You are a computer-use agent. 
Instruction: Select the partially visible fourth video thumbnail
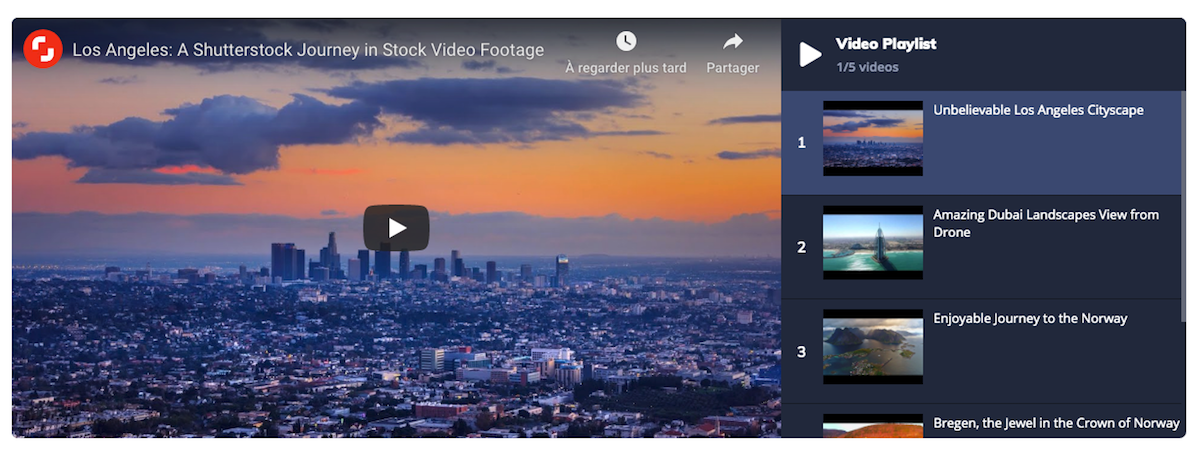coord(873,426)
